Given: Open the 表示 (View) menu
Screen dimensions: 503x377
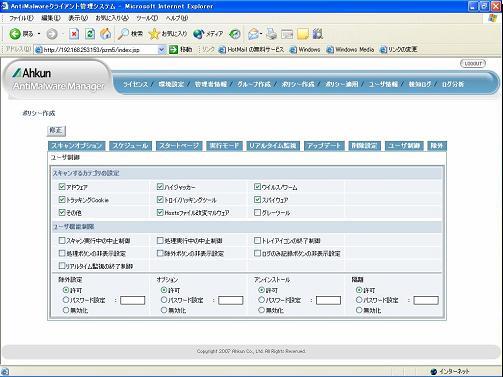Looking at the screenshot, I should [78, 18].
